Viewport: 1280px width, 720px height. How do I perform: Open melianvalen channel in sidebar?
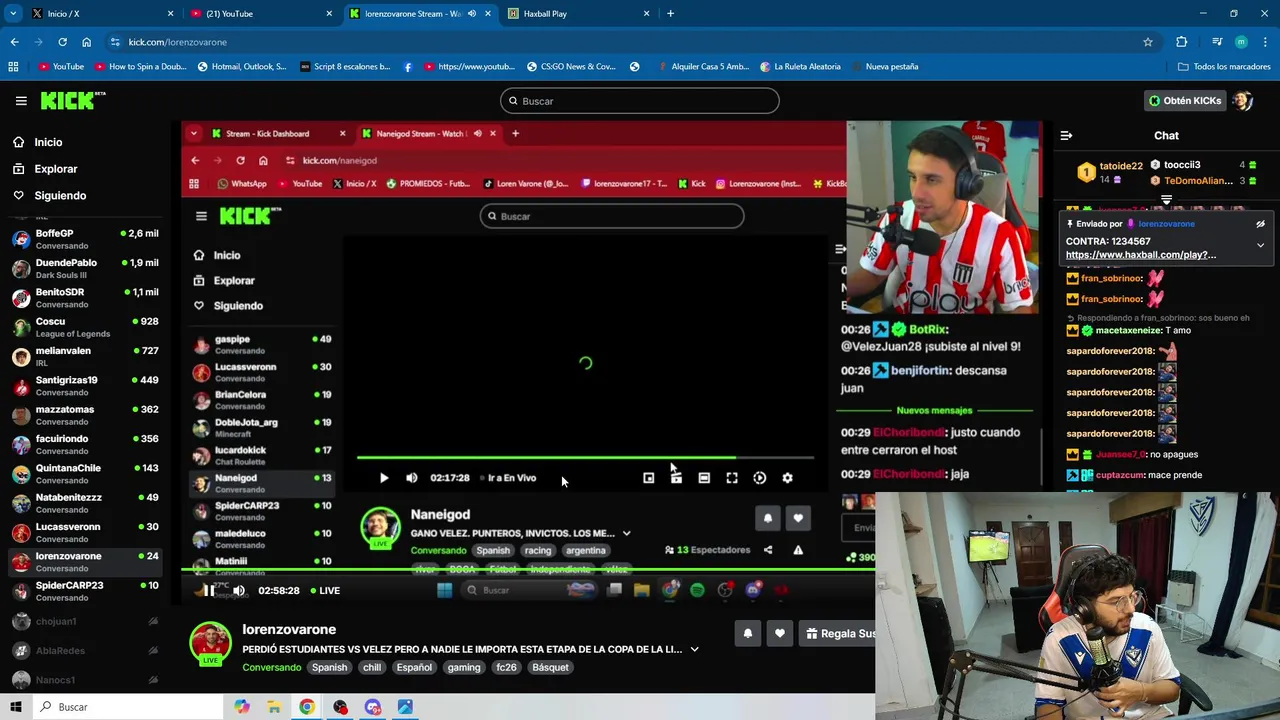point(85,356)
